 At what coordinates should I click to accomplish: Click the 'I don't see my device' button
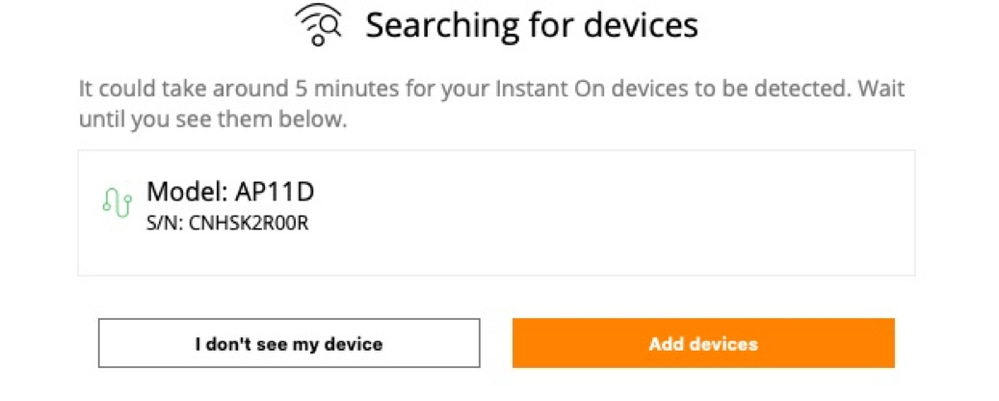point(289,344)
